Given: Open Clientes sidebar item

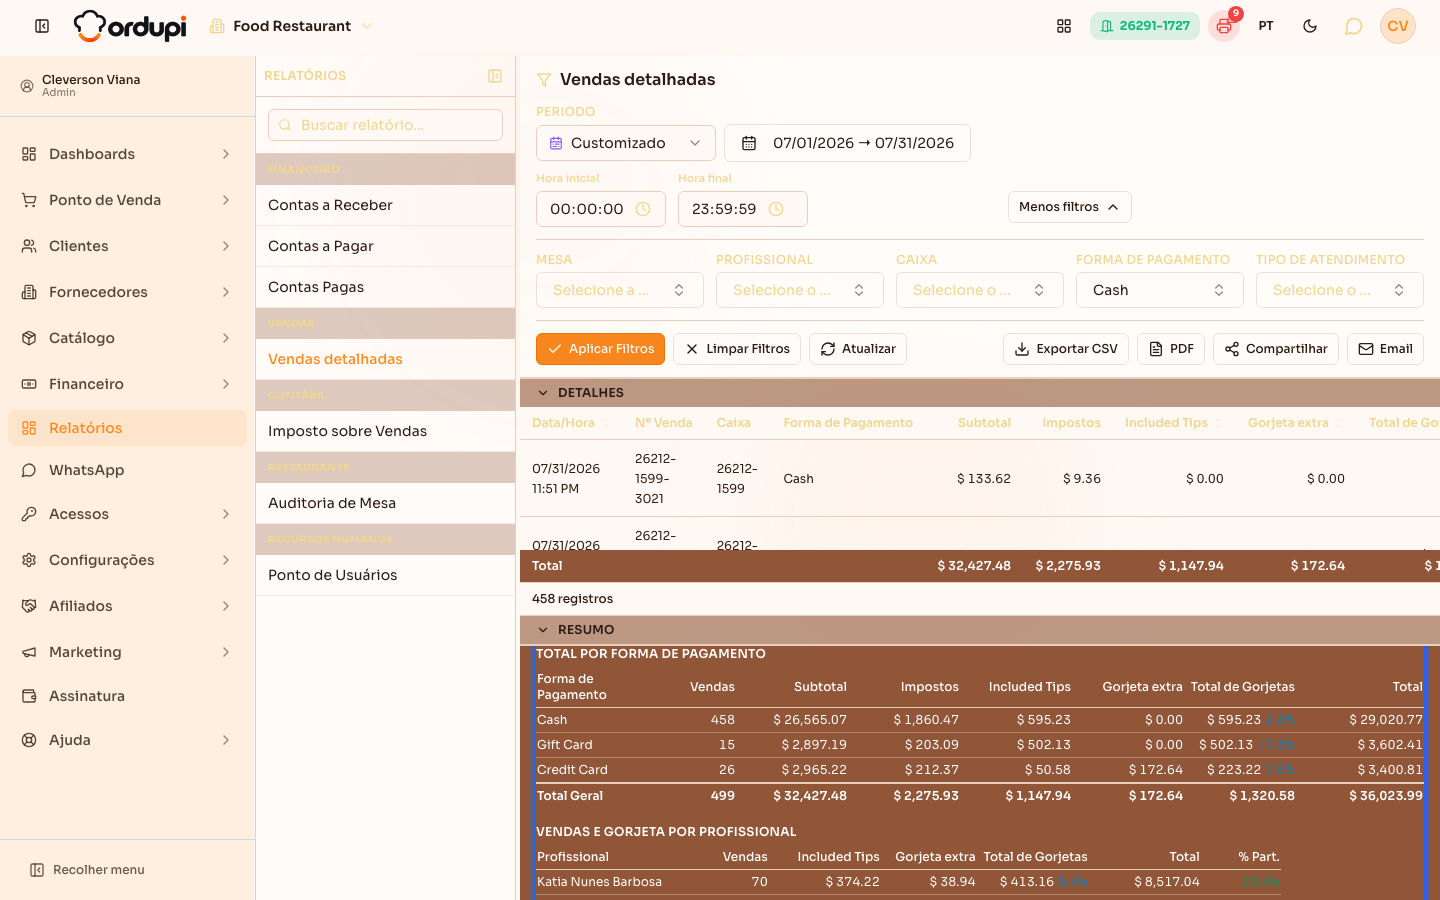Looking at the screenshot, I should click(x=127, y=246).
